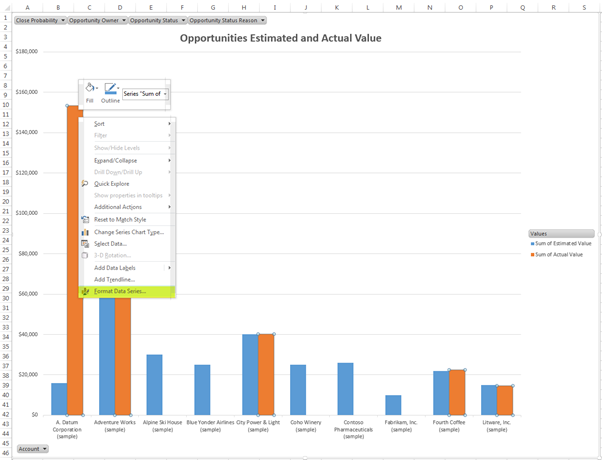Click the Format Data Series icon
Image resolution: width=602 pixels, height=460 pixels.
pyautogui.click(x=84, y=292)
